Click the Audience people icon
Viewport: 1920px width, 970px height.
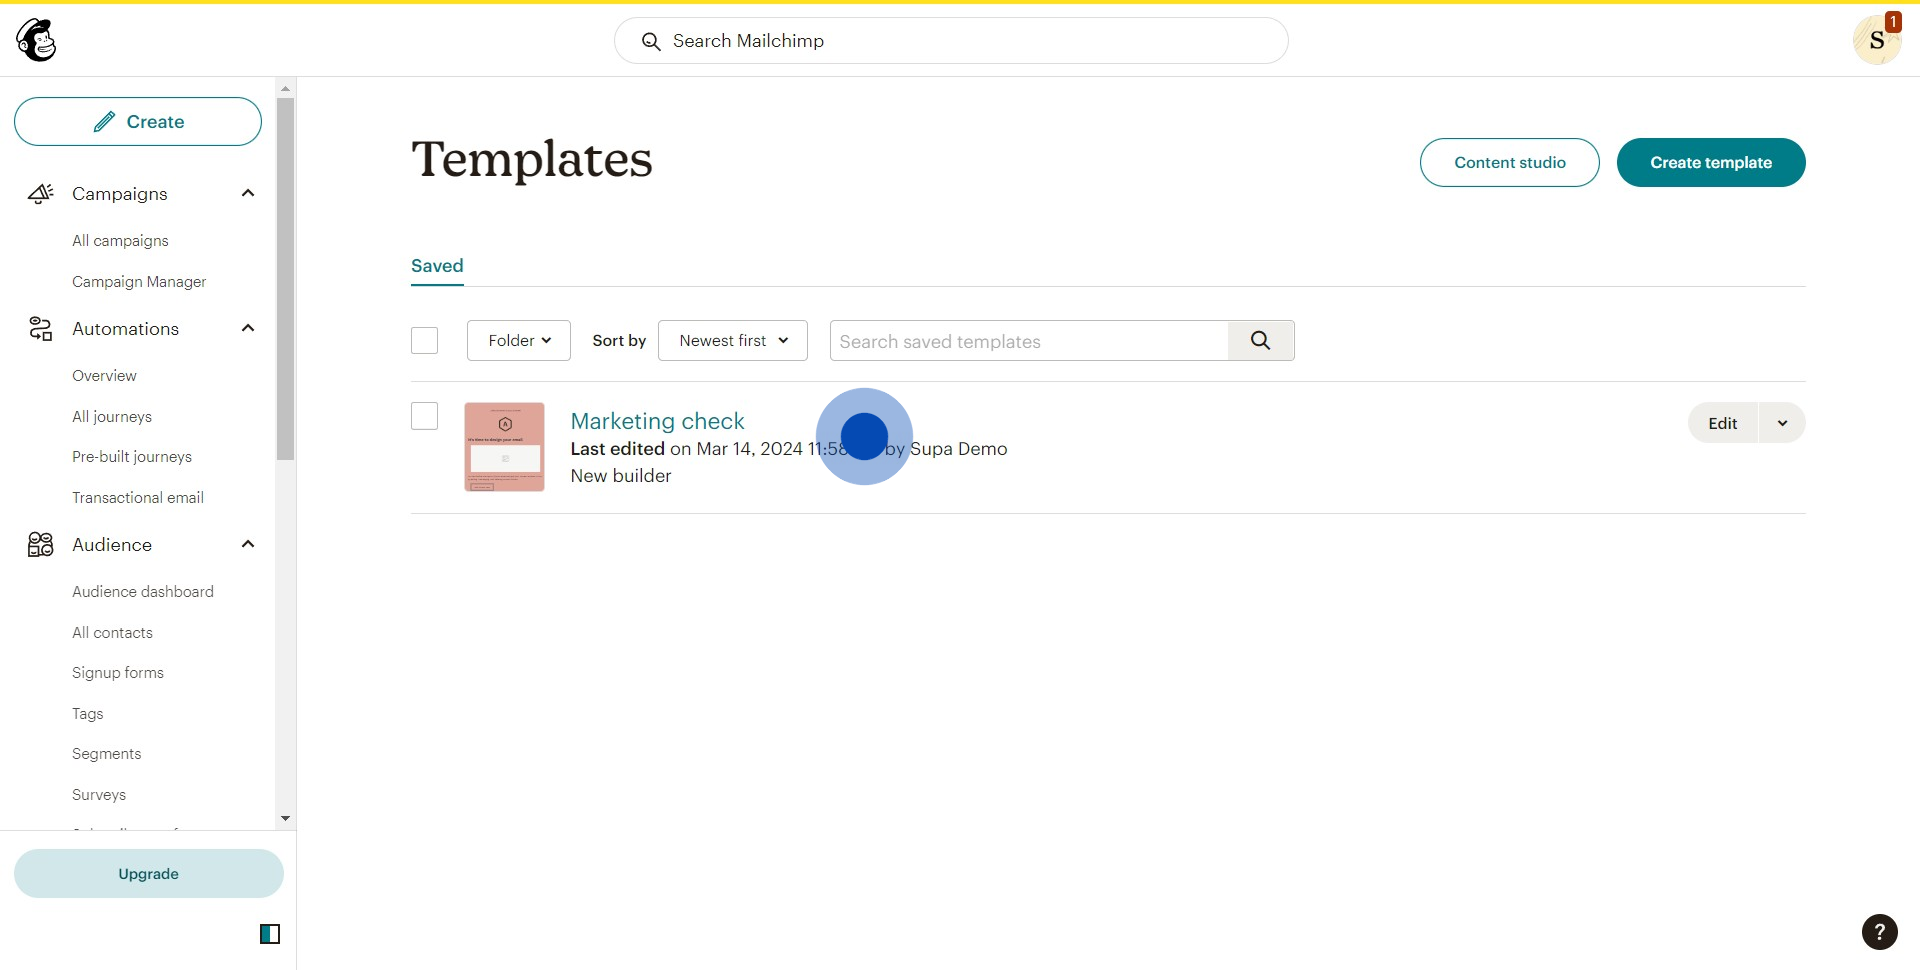(x=40, y=544)
